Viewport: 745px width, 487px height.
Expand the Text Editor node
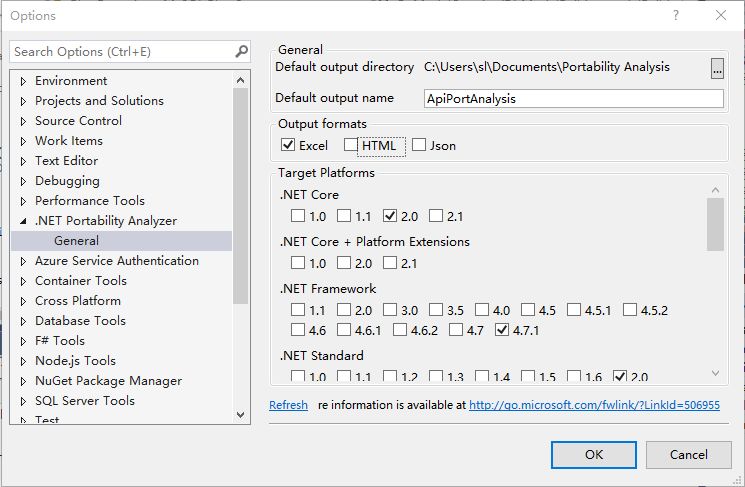pyautogui.click(x=23, y=161)
